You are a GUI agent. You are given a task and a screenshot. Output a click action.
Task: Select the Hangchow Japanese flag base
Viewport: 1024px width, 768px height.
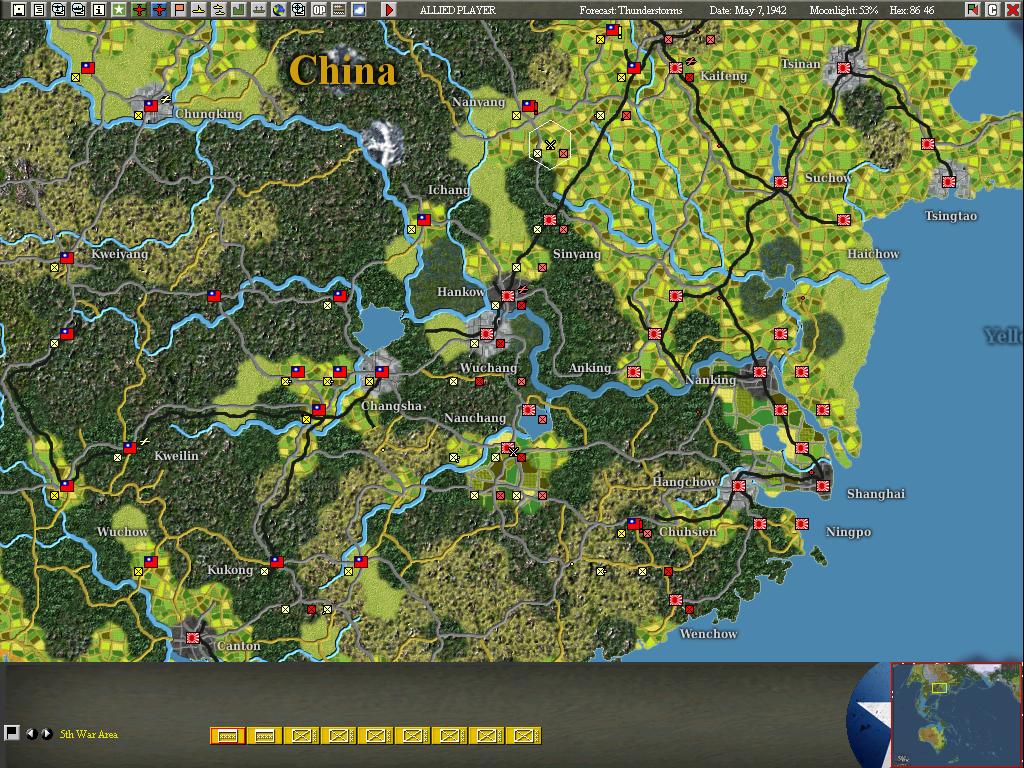click(739, 486)
